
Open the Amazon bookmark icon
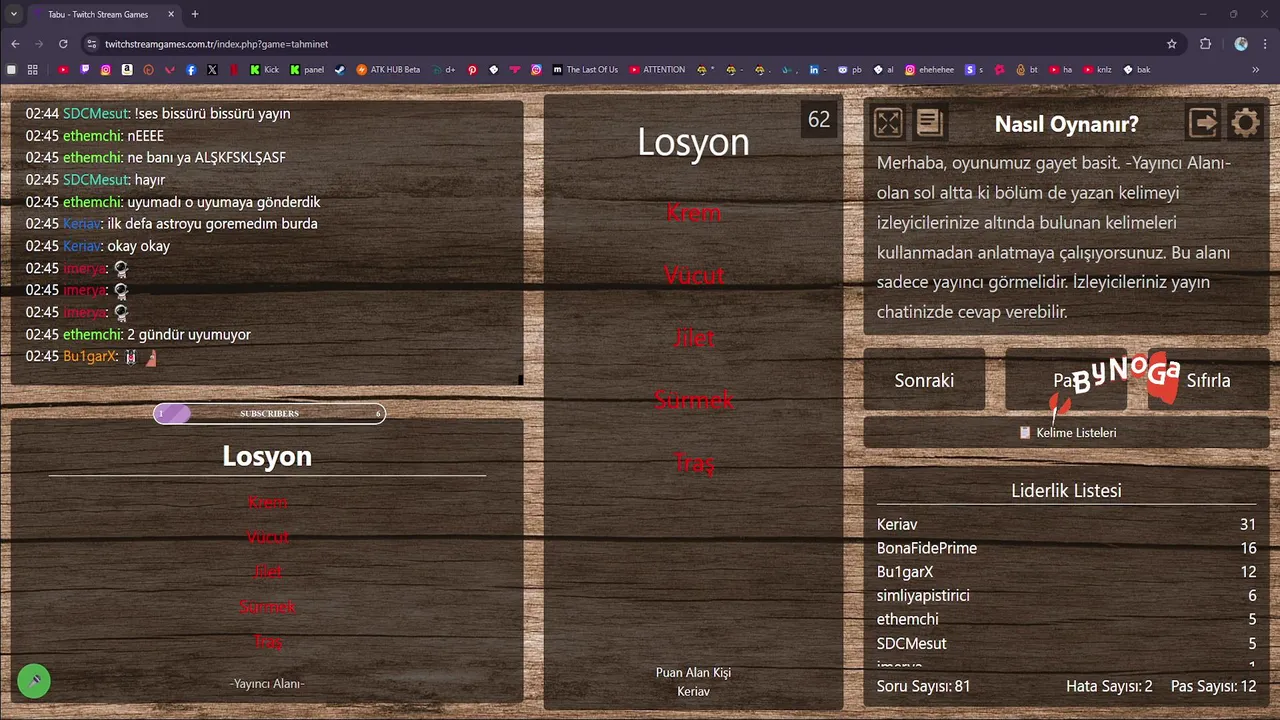(127, 70)
